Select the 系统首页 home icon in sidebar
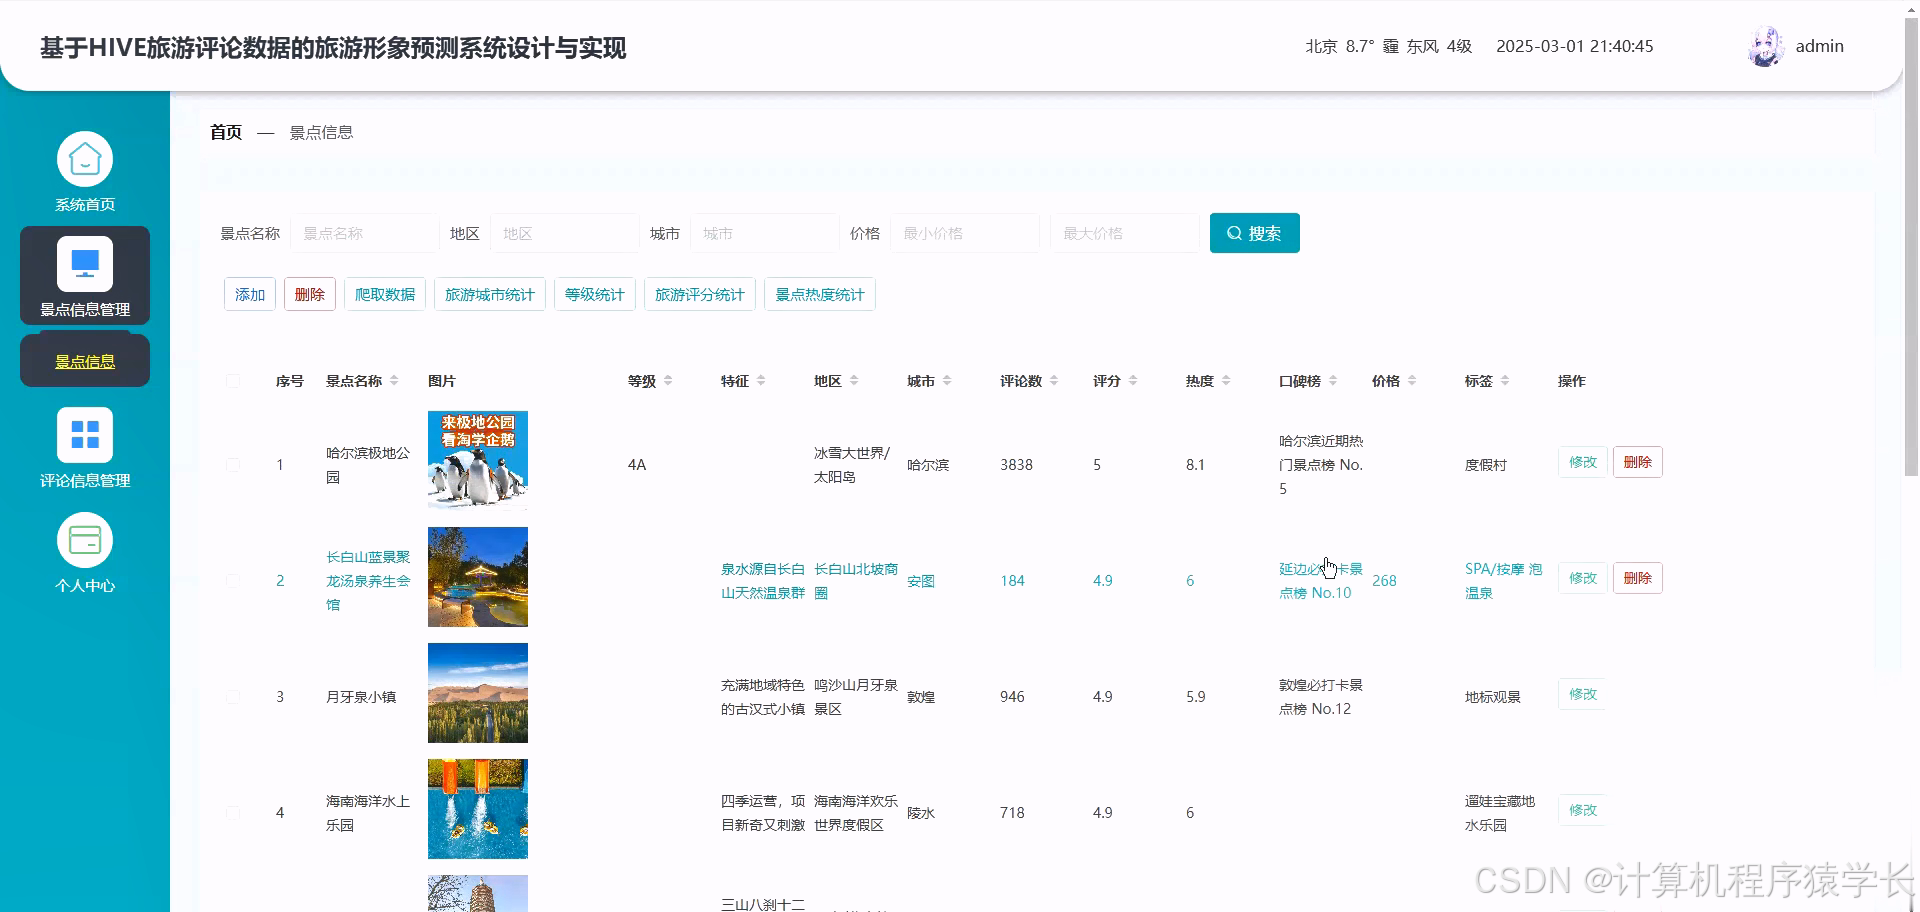The height and width of the screenshot is (912, 1920). [84, 158]
